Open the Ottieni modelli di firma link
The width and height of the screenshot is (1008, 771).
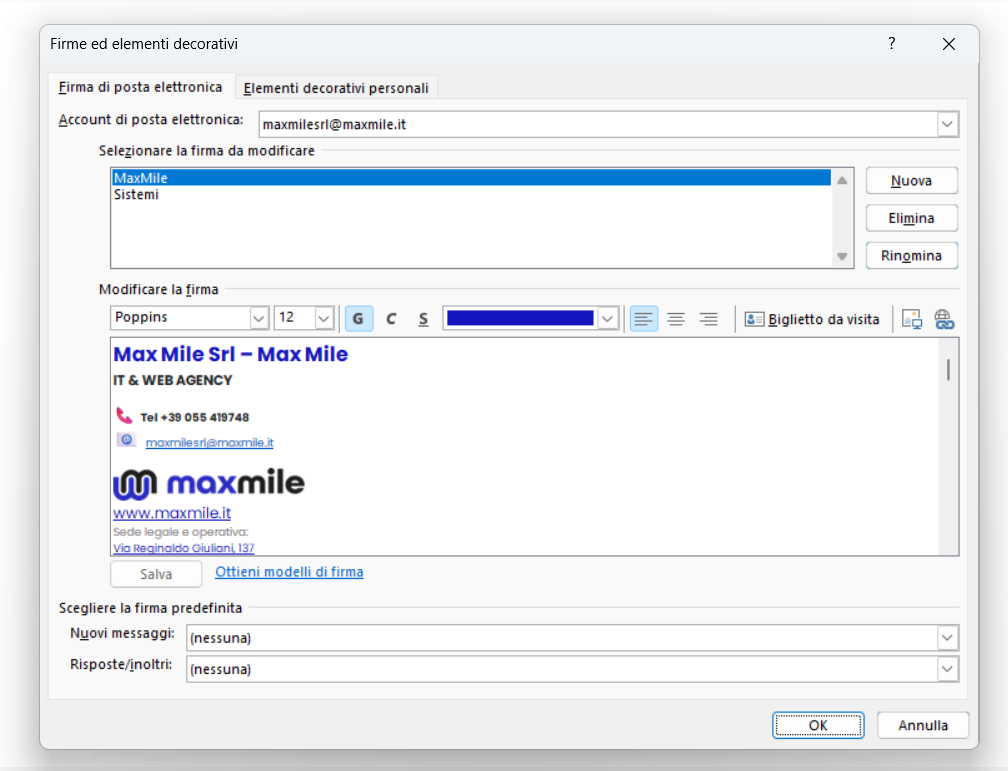point(289,572)
